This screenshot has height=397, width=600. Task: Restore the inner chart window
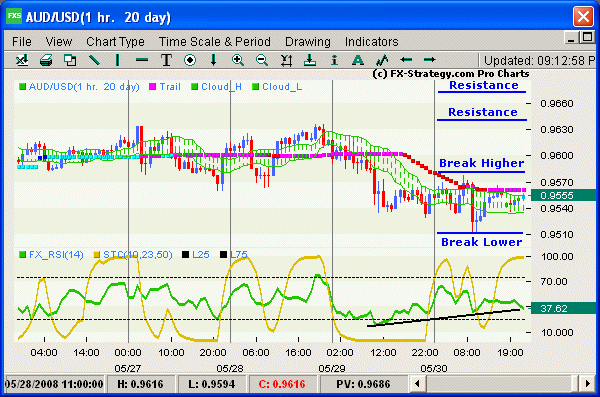coord(587,37)
